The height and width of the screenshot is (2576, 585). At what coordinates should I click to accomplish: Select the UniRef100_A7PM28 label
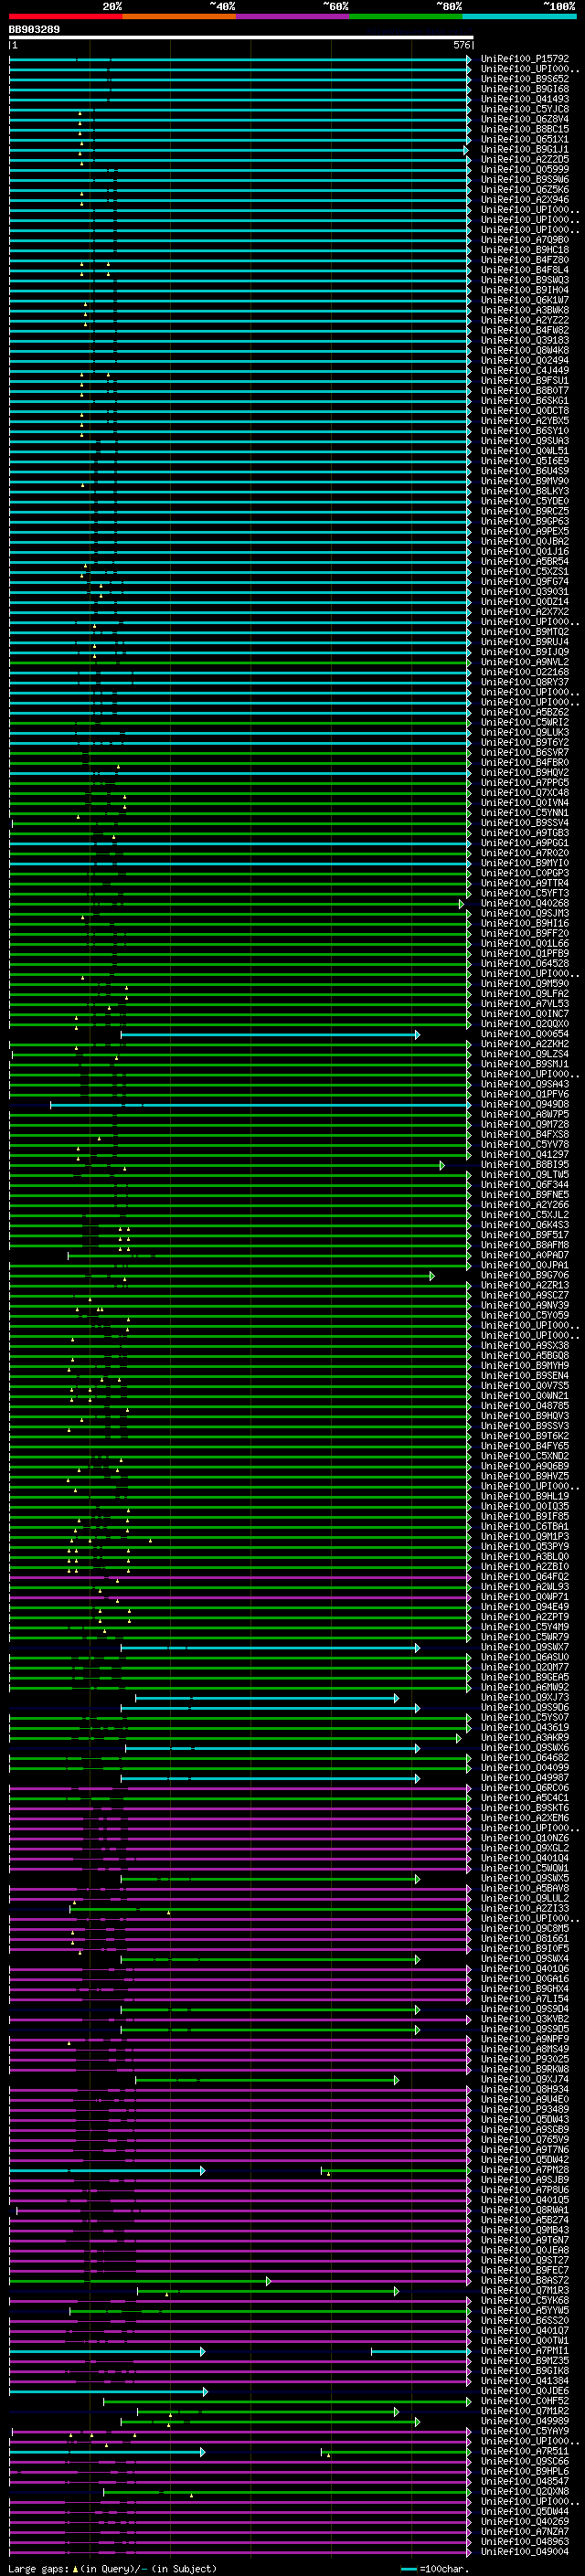point(525,2170)
